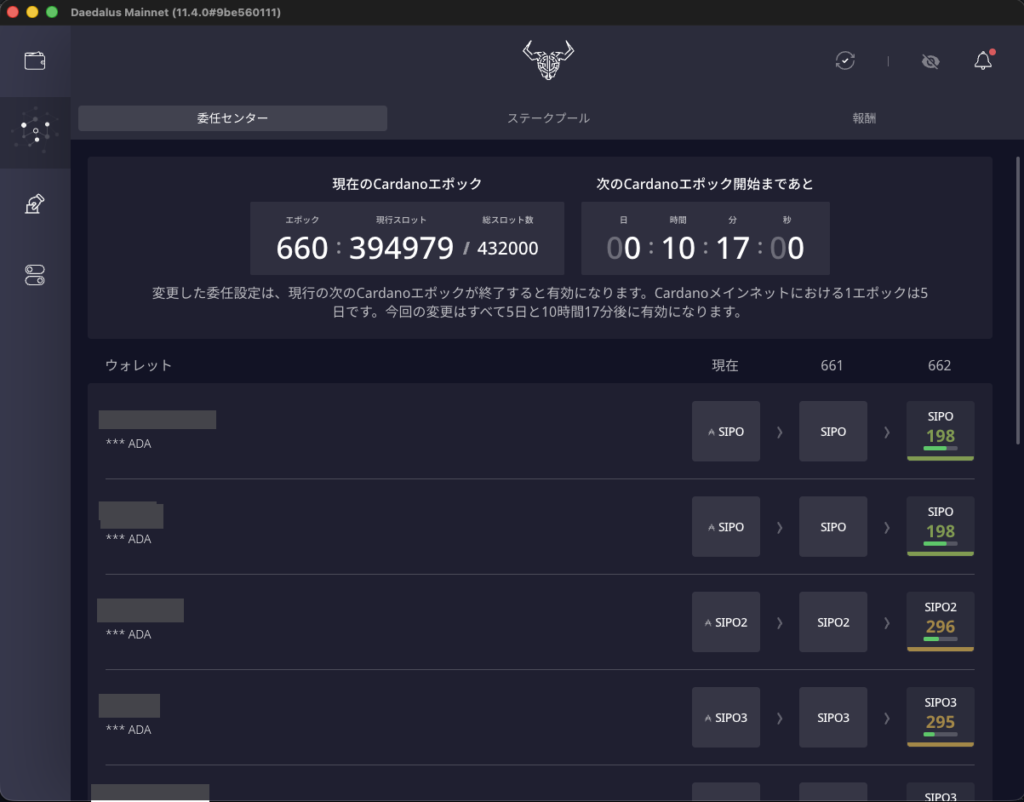Click the ウォレット column header
Viewport: 1024px width, 802px height.
click(138, 365)
